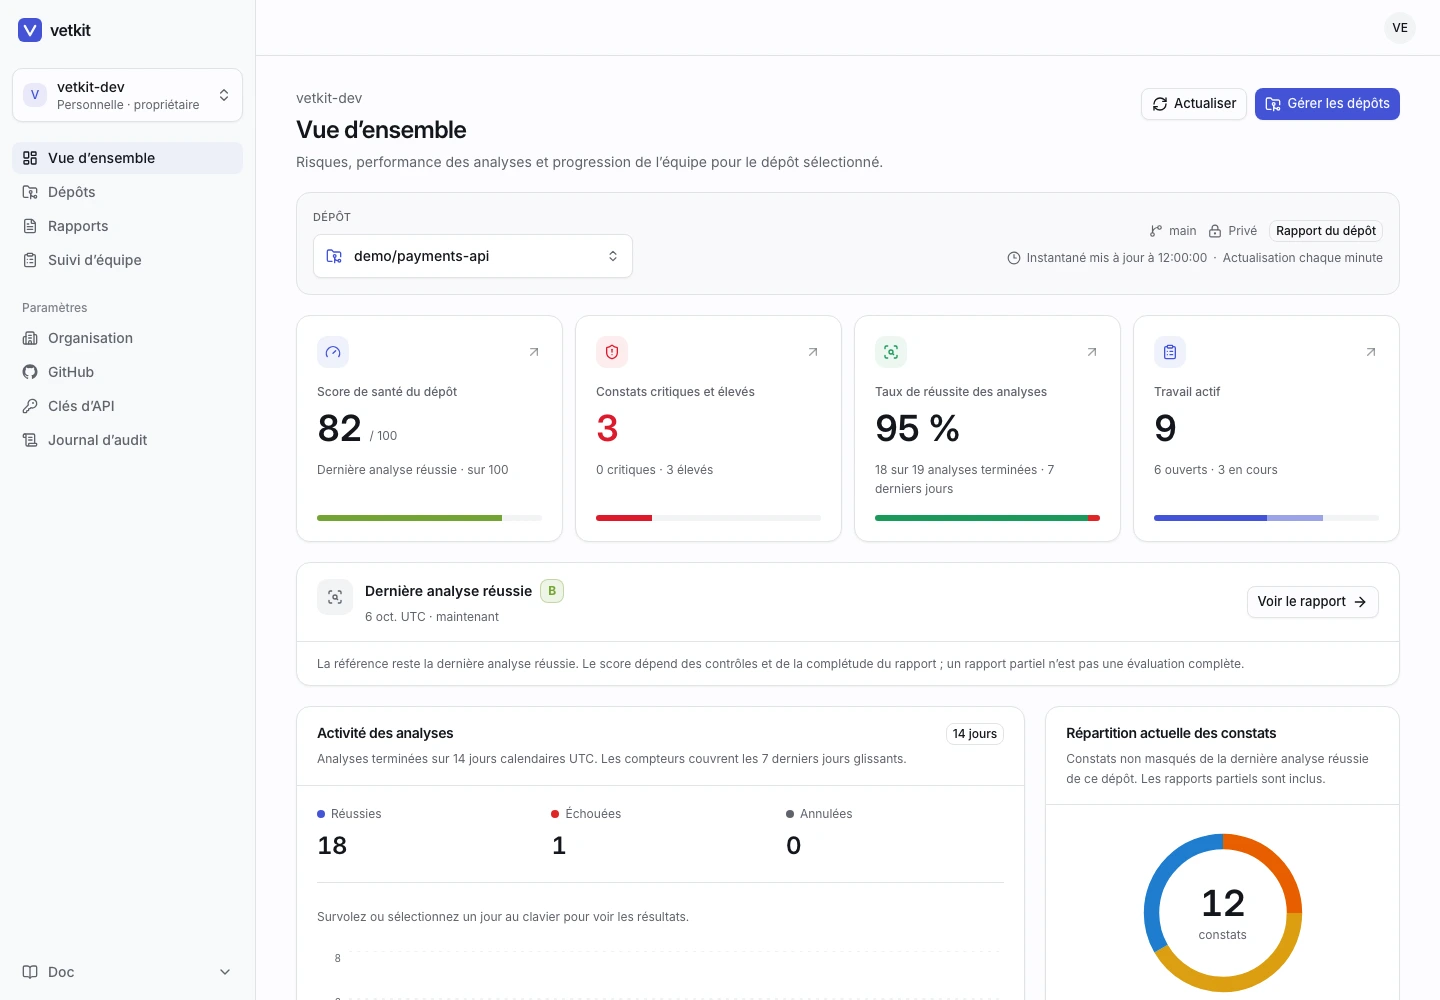The height and width of the screenshot is (1000, 1440).
Task: Click the 14 jours badge
Action: click(x=975, y=734)
